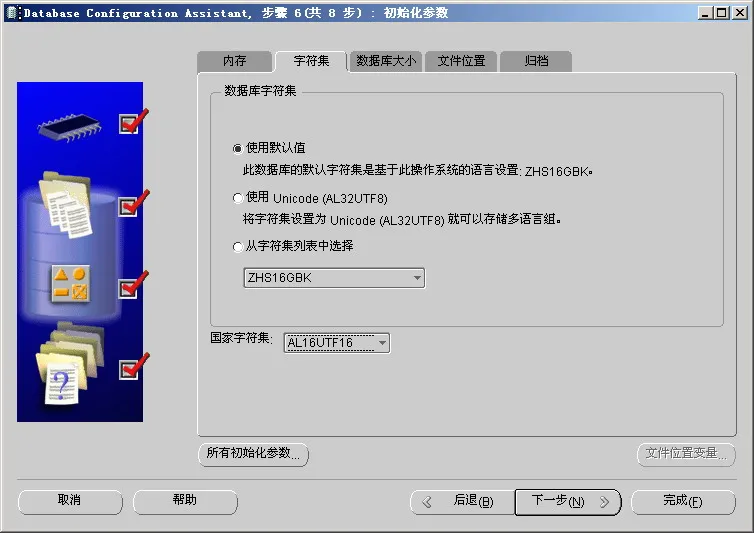Screen dimensions: 754x533
Task: Minimize the Database Configuration Assistant window
Action: click(705, 13)
